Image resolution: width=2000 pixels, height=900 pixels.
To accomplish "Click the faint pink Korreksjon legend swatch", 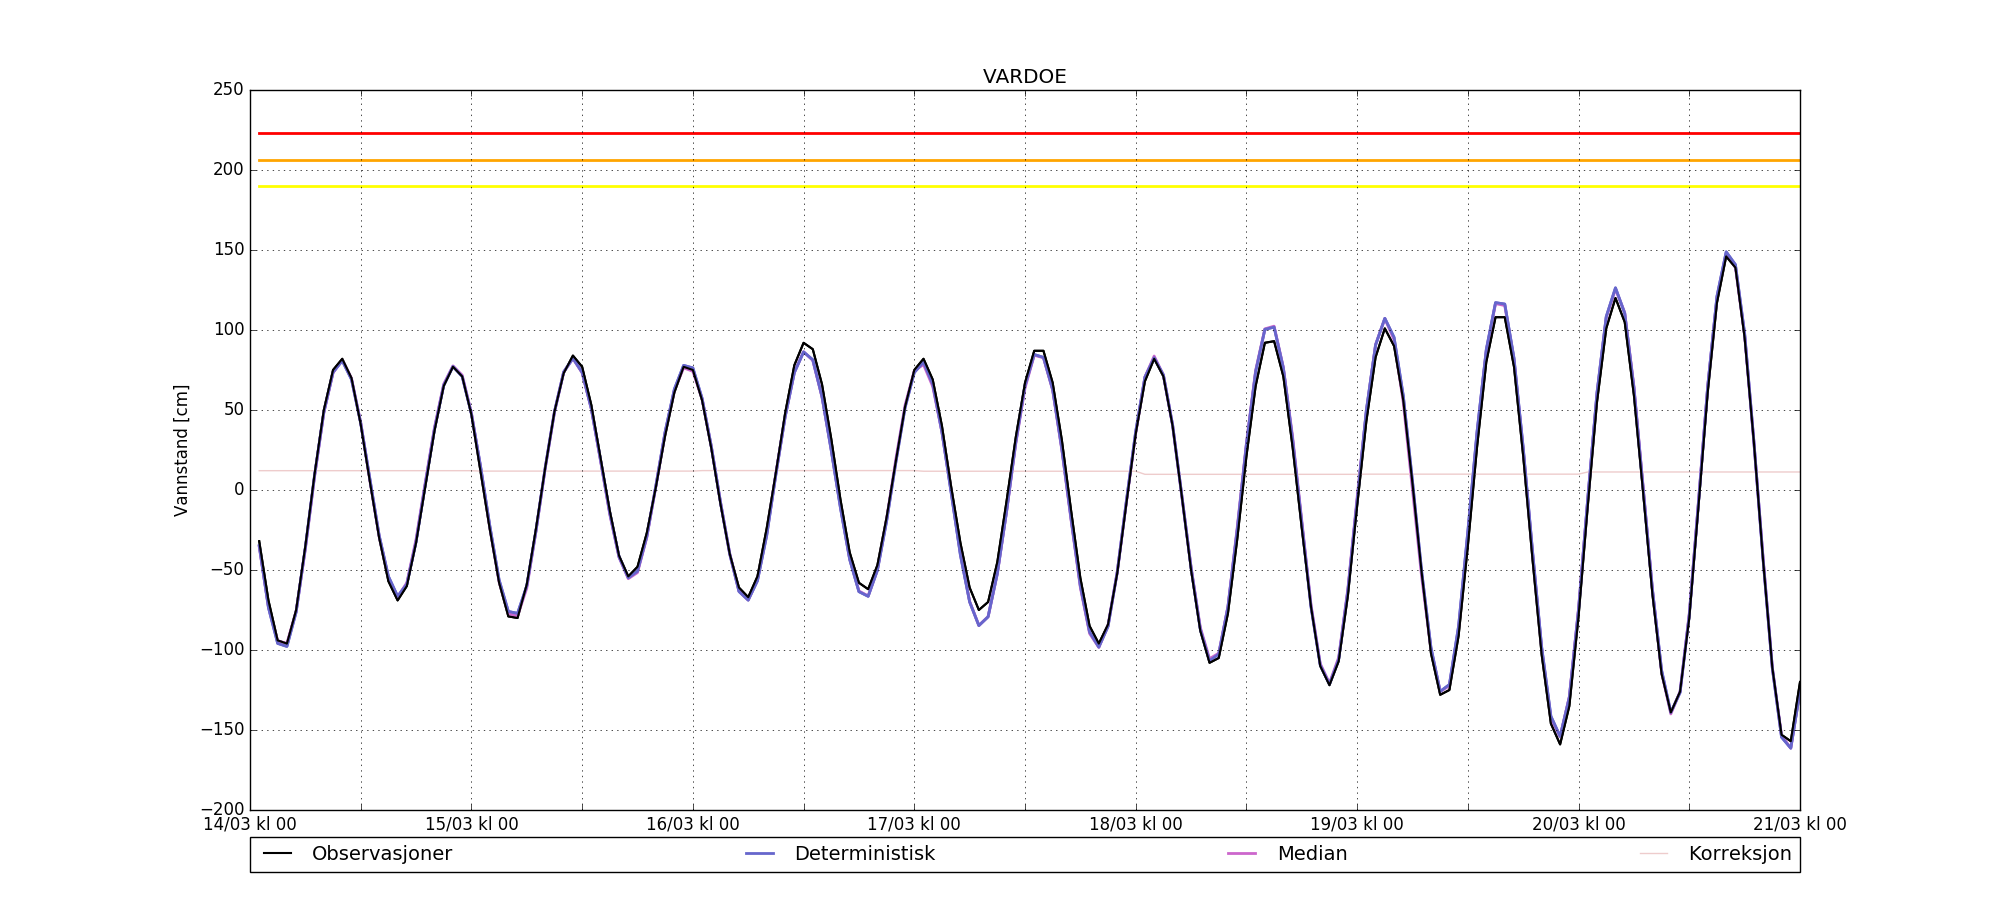I will [1654, 854].
